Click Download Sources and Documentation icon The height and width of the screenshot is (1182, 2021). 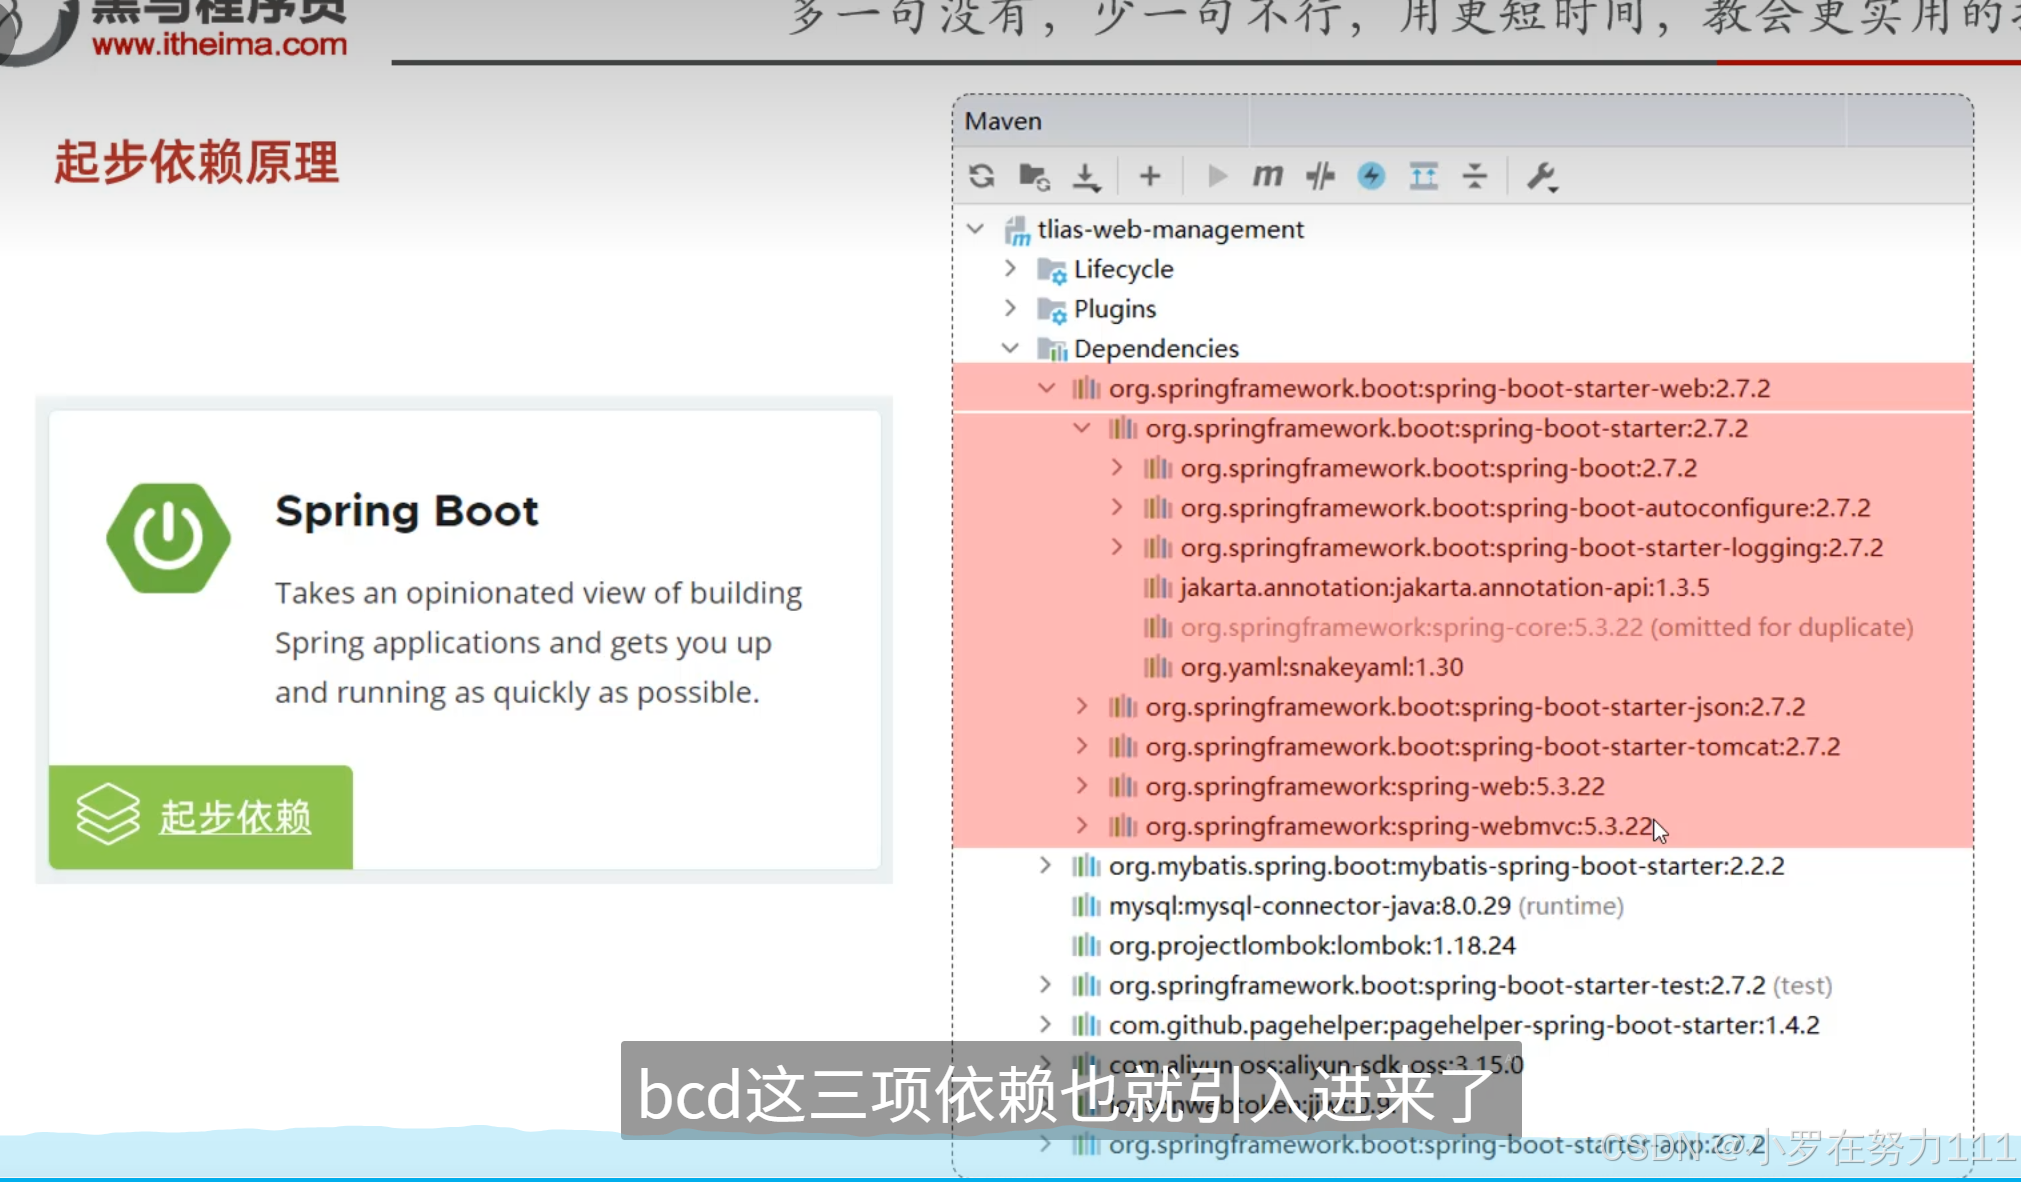(1086, 177)
